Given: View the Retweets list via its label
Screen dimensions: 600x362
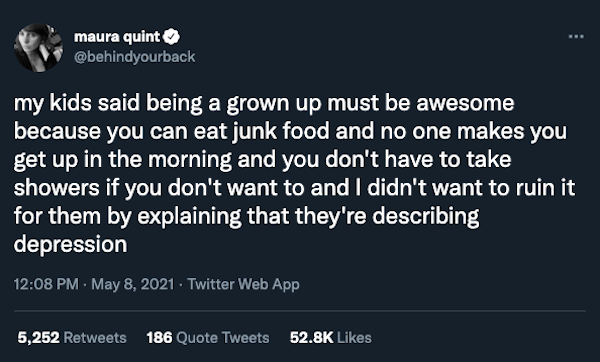Looking at the screenshot, I should pos(95,338).
